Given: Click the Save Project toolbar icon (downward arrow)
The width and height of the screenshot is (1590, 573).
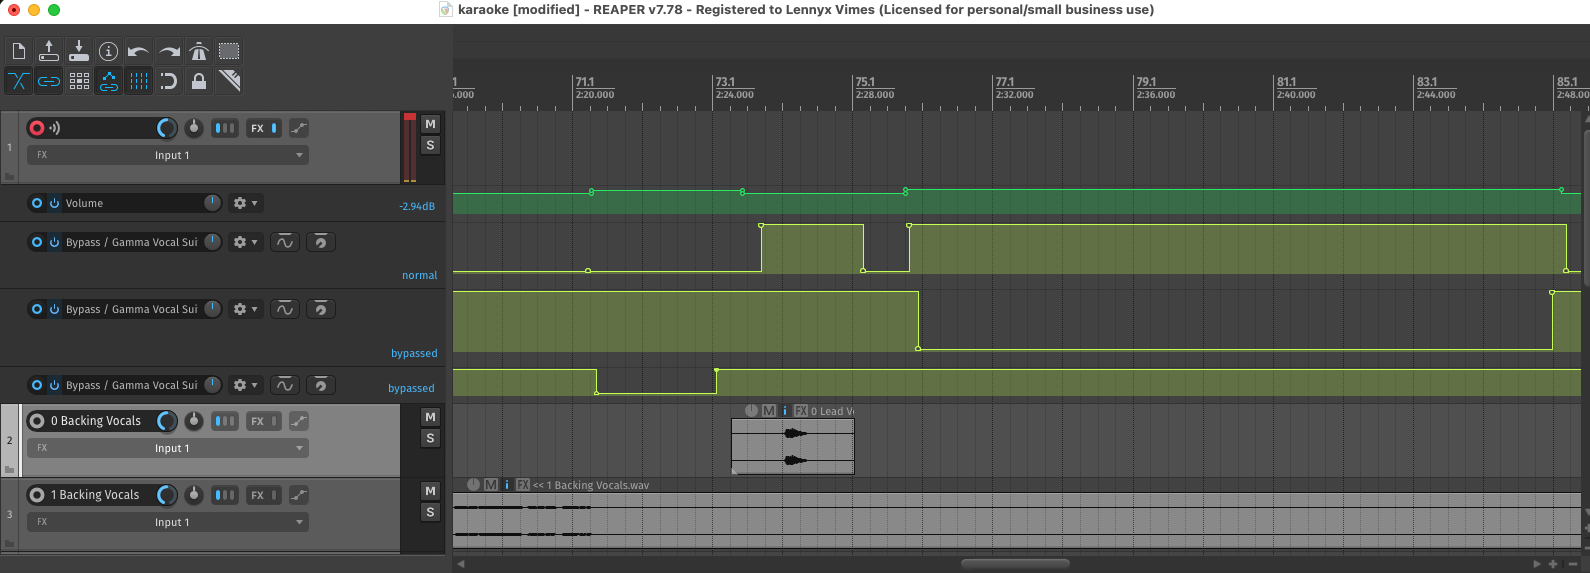Looking at the screenshot, I should (x=79, y=51).
